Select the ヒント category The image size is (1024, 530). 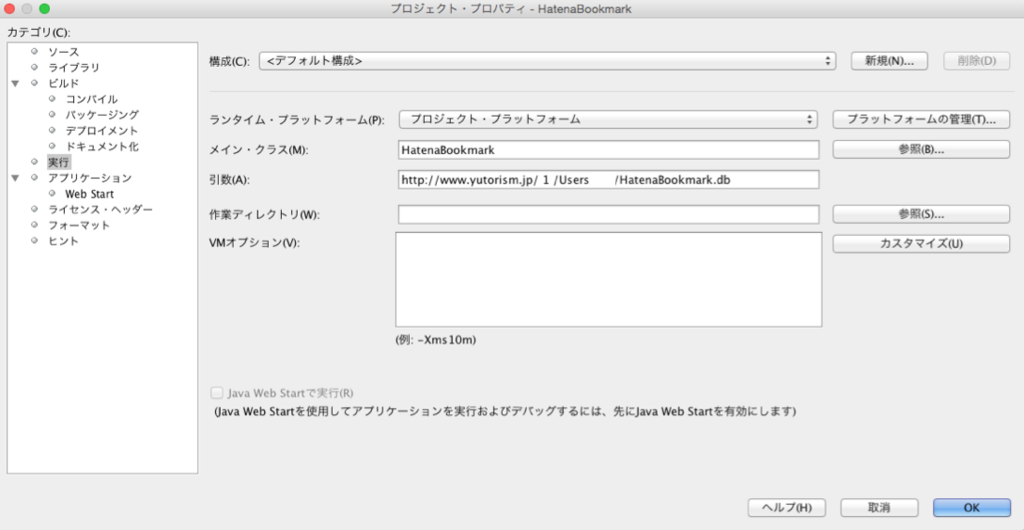click(x=63, y=241)
